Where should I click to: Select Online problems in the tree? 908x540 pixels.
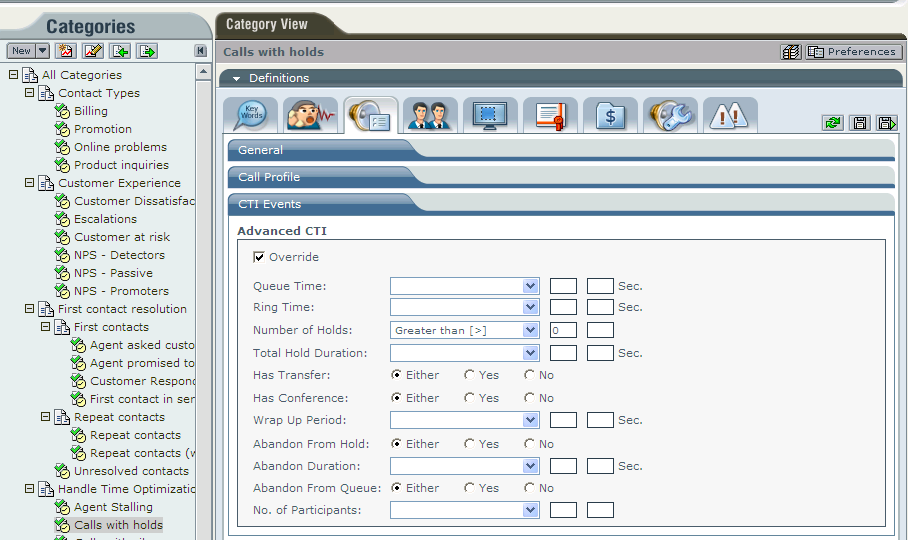(120, 147)
